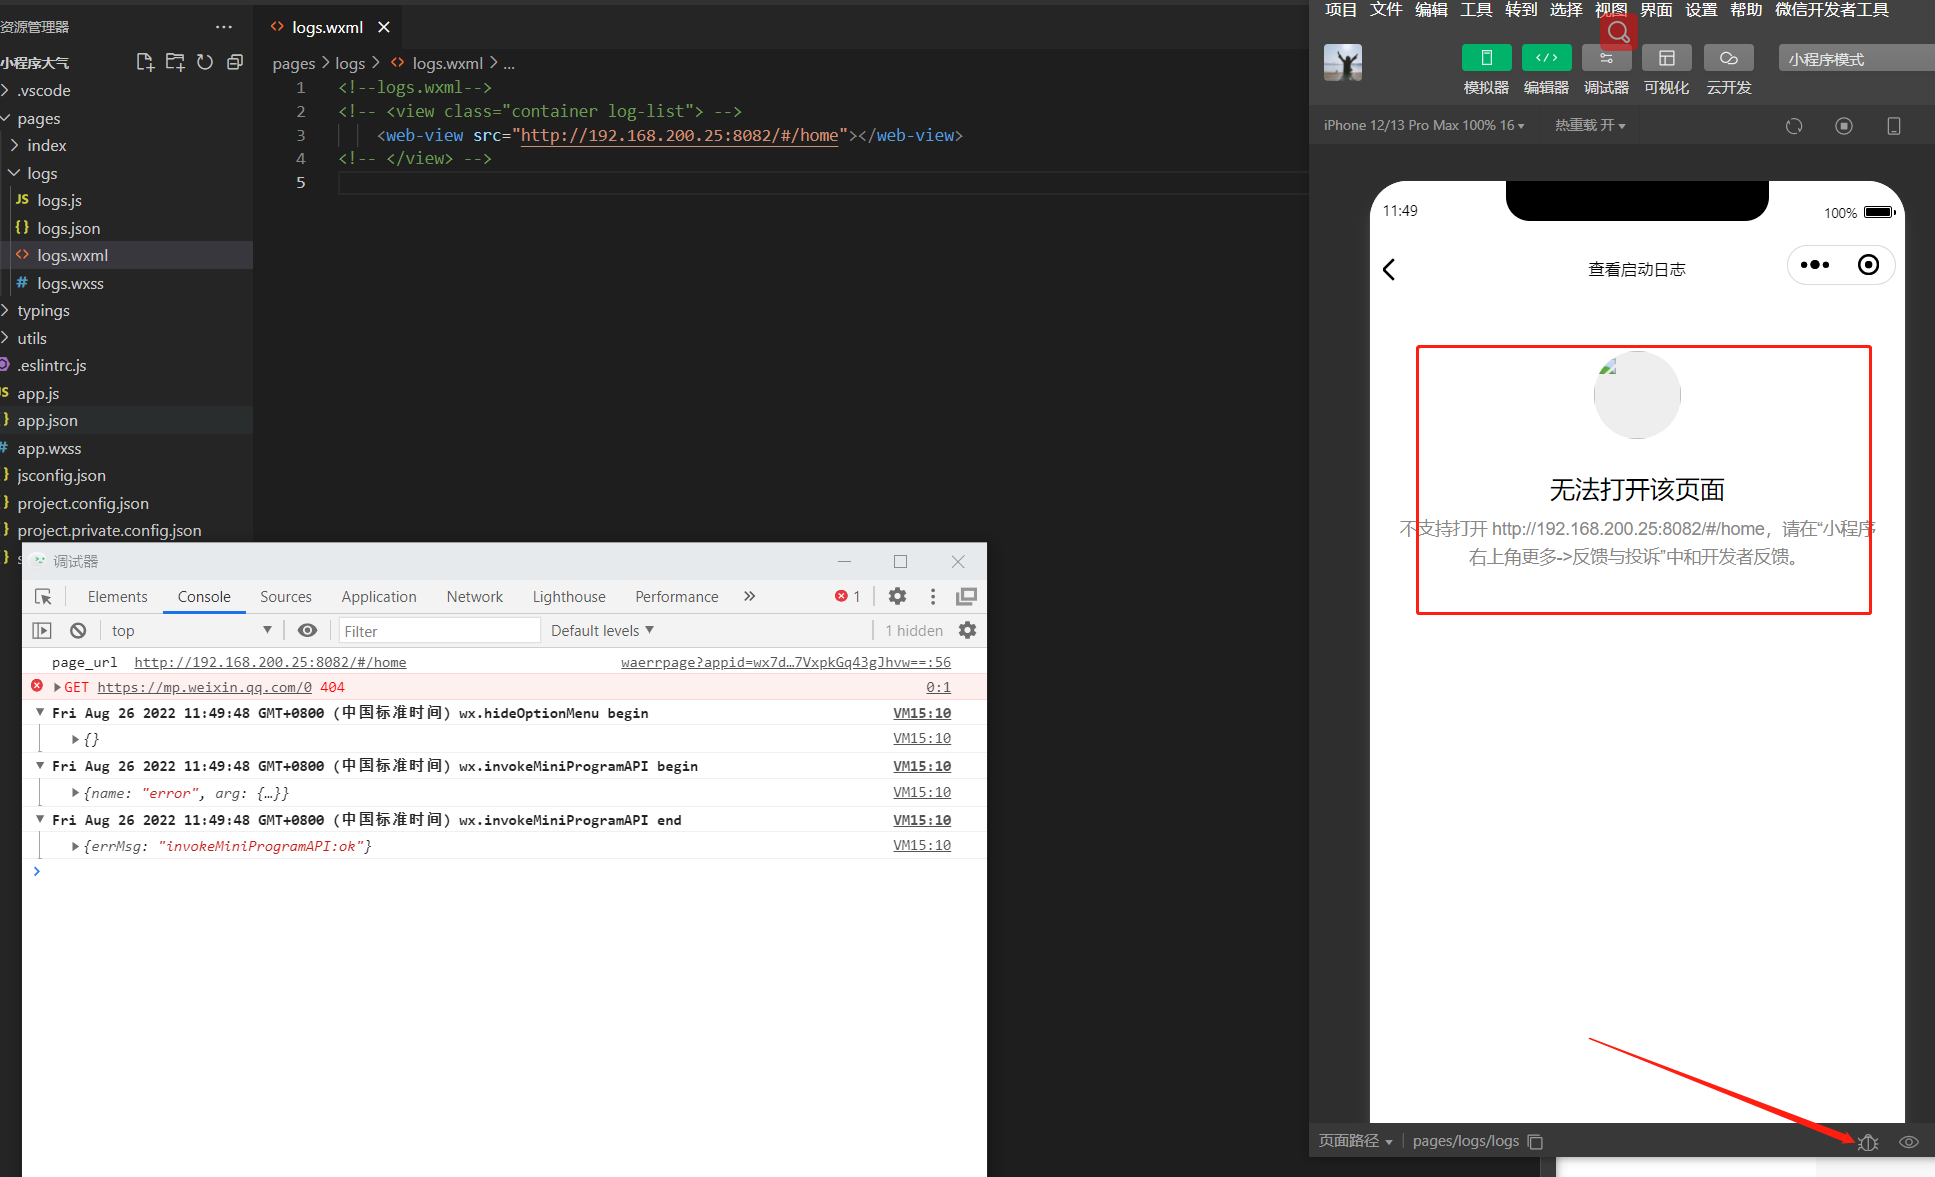This screenshot has height=1177, width=1935.
Task: Click the new file icon in explorer
Action: pos(145,62)
